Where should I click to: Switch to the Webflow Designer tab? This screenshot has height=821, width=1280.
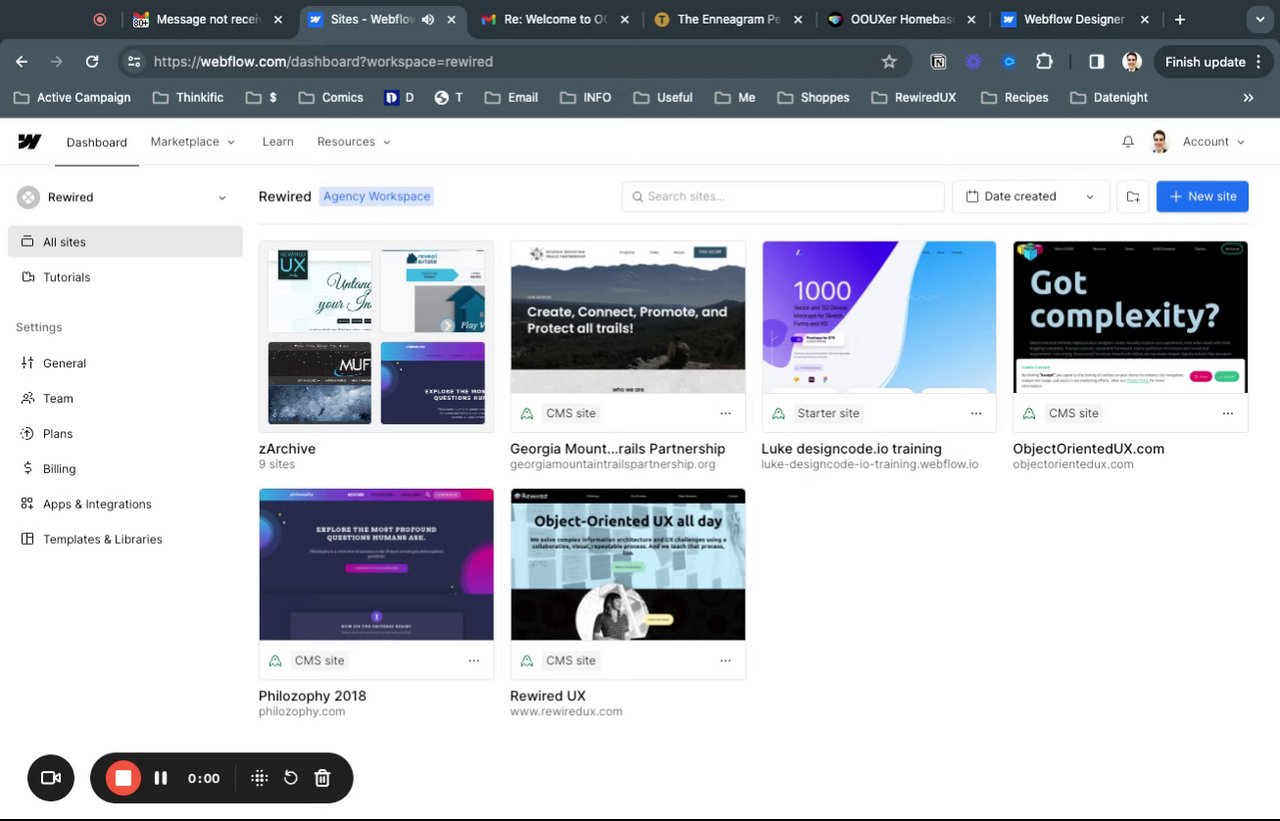[x=1077, y=20]
